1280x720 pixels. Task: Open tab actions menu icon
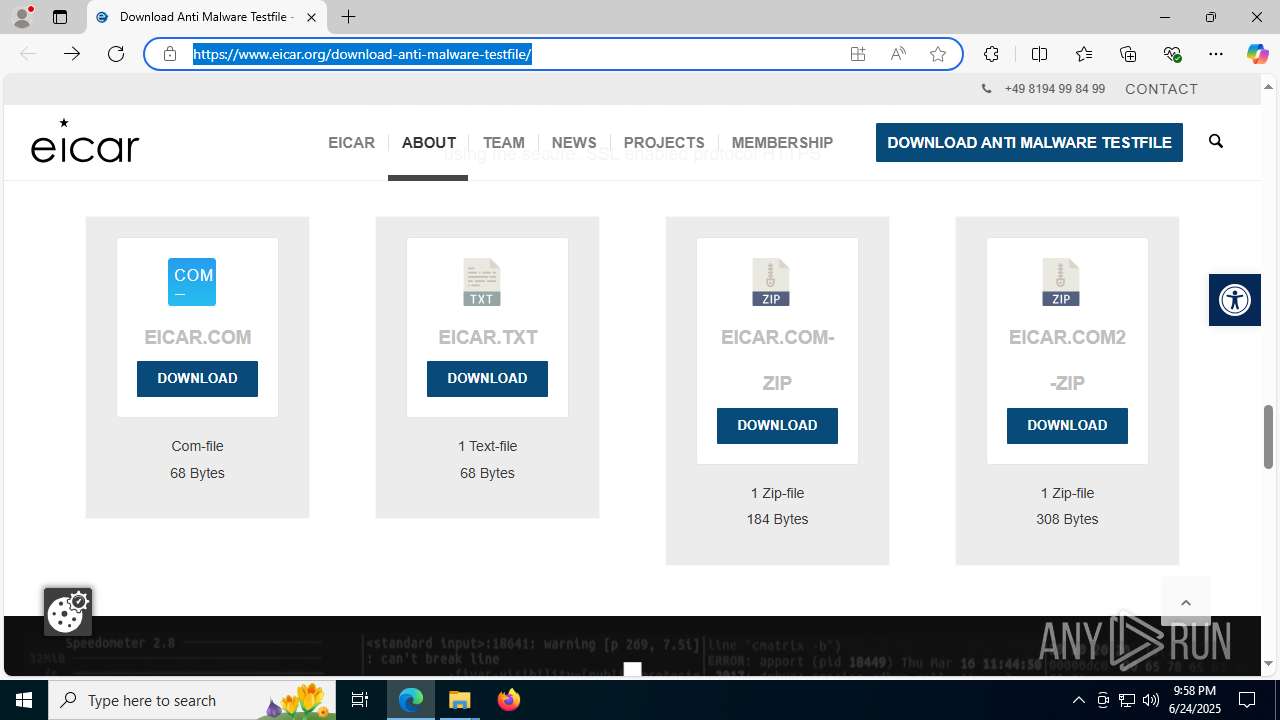click(60, 17)
